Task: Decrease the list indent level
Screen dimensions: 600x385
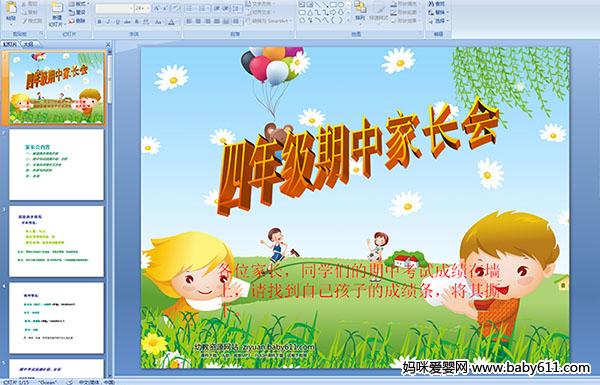Action: 217,8
